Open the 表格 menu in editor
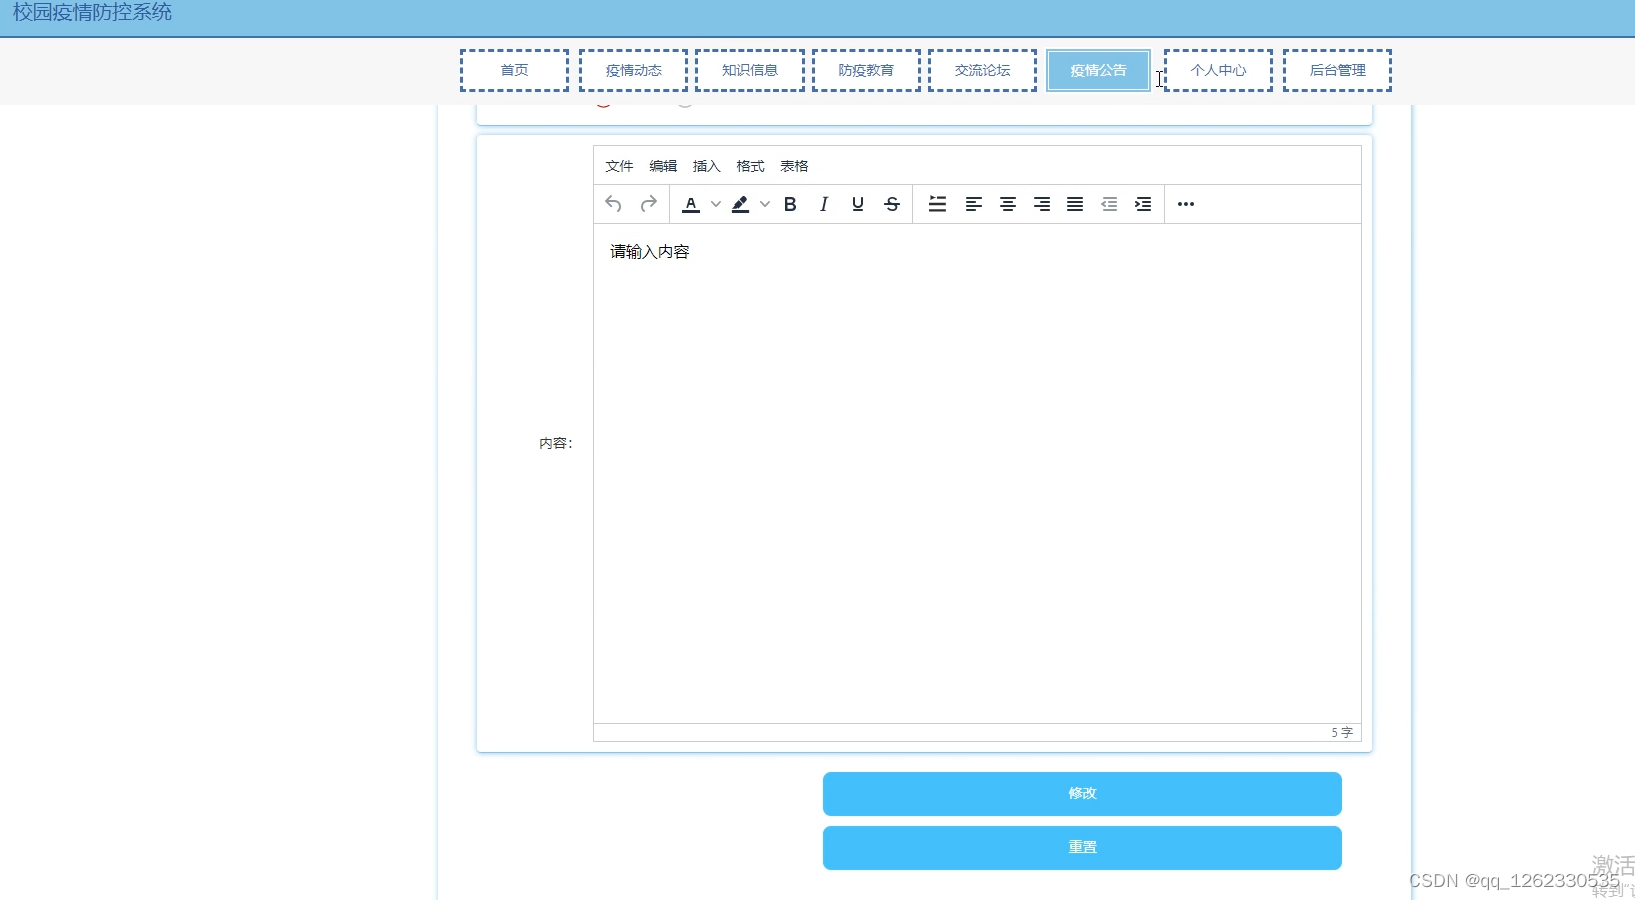Image resolution: width=1635 pixels, height=900 pixels. point(794,166)
